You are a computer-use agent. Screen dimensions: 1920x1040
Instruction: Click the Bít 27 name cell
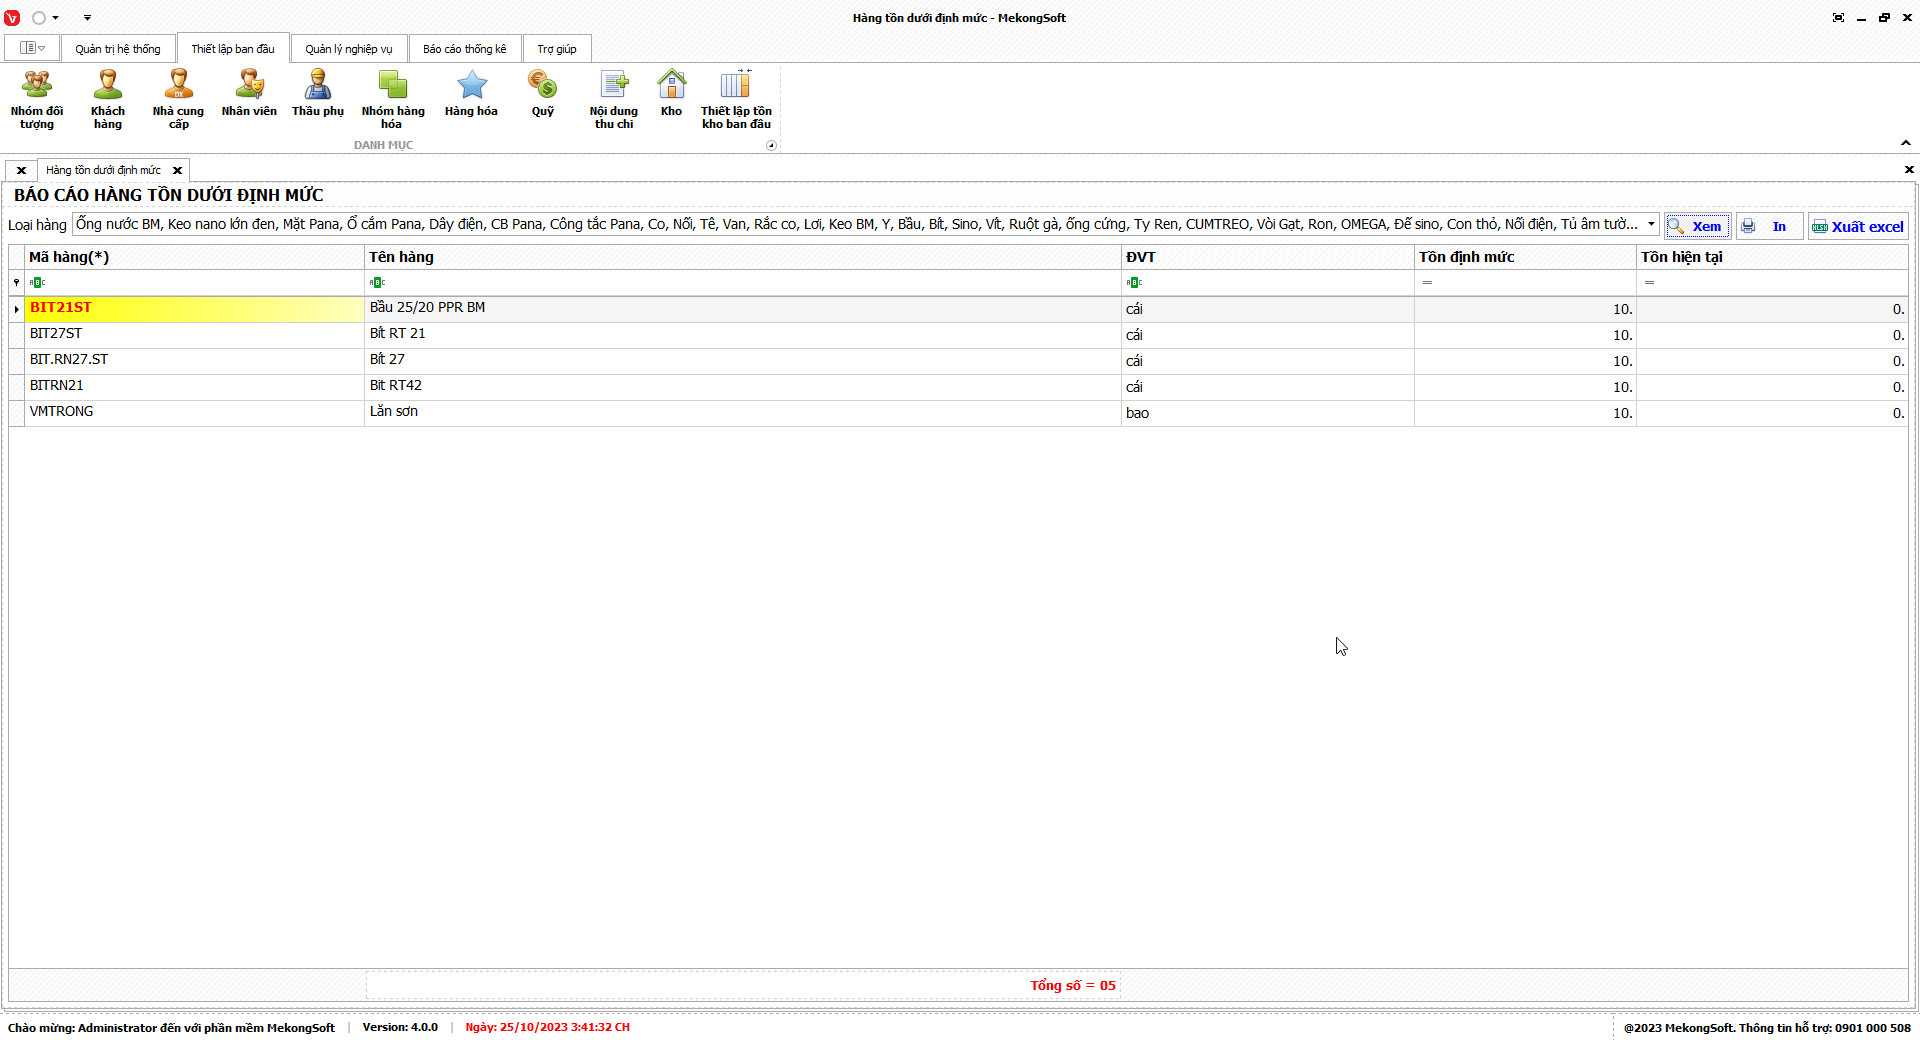point(742,361)
